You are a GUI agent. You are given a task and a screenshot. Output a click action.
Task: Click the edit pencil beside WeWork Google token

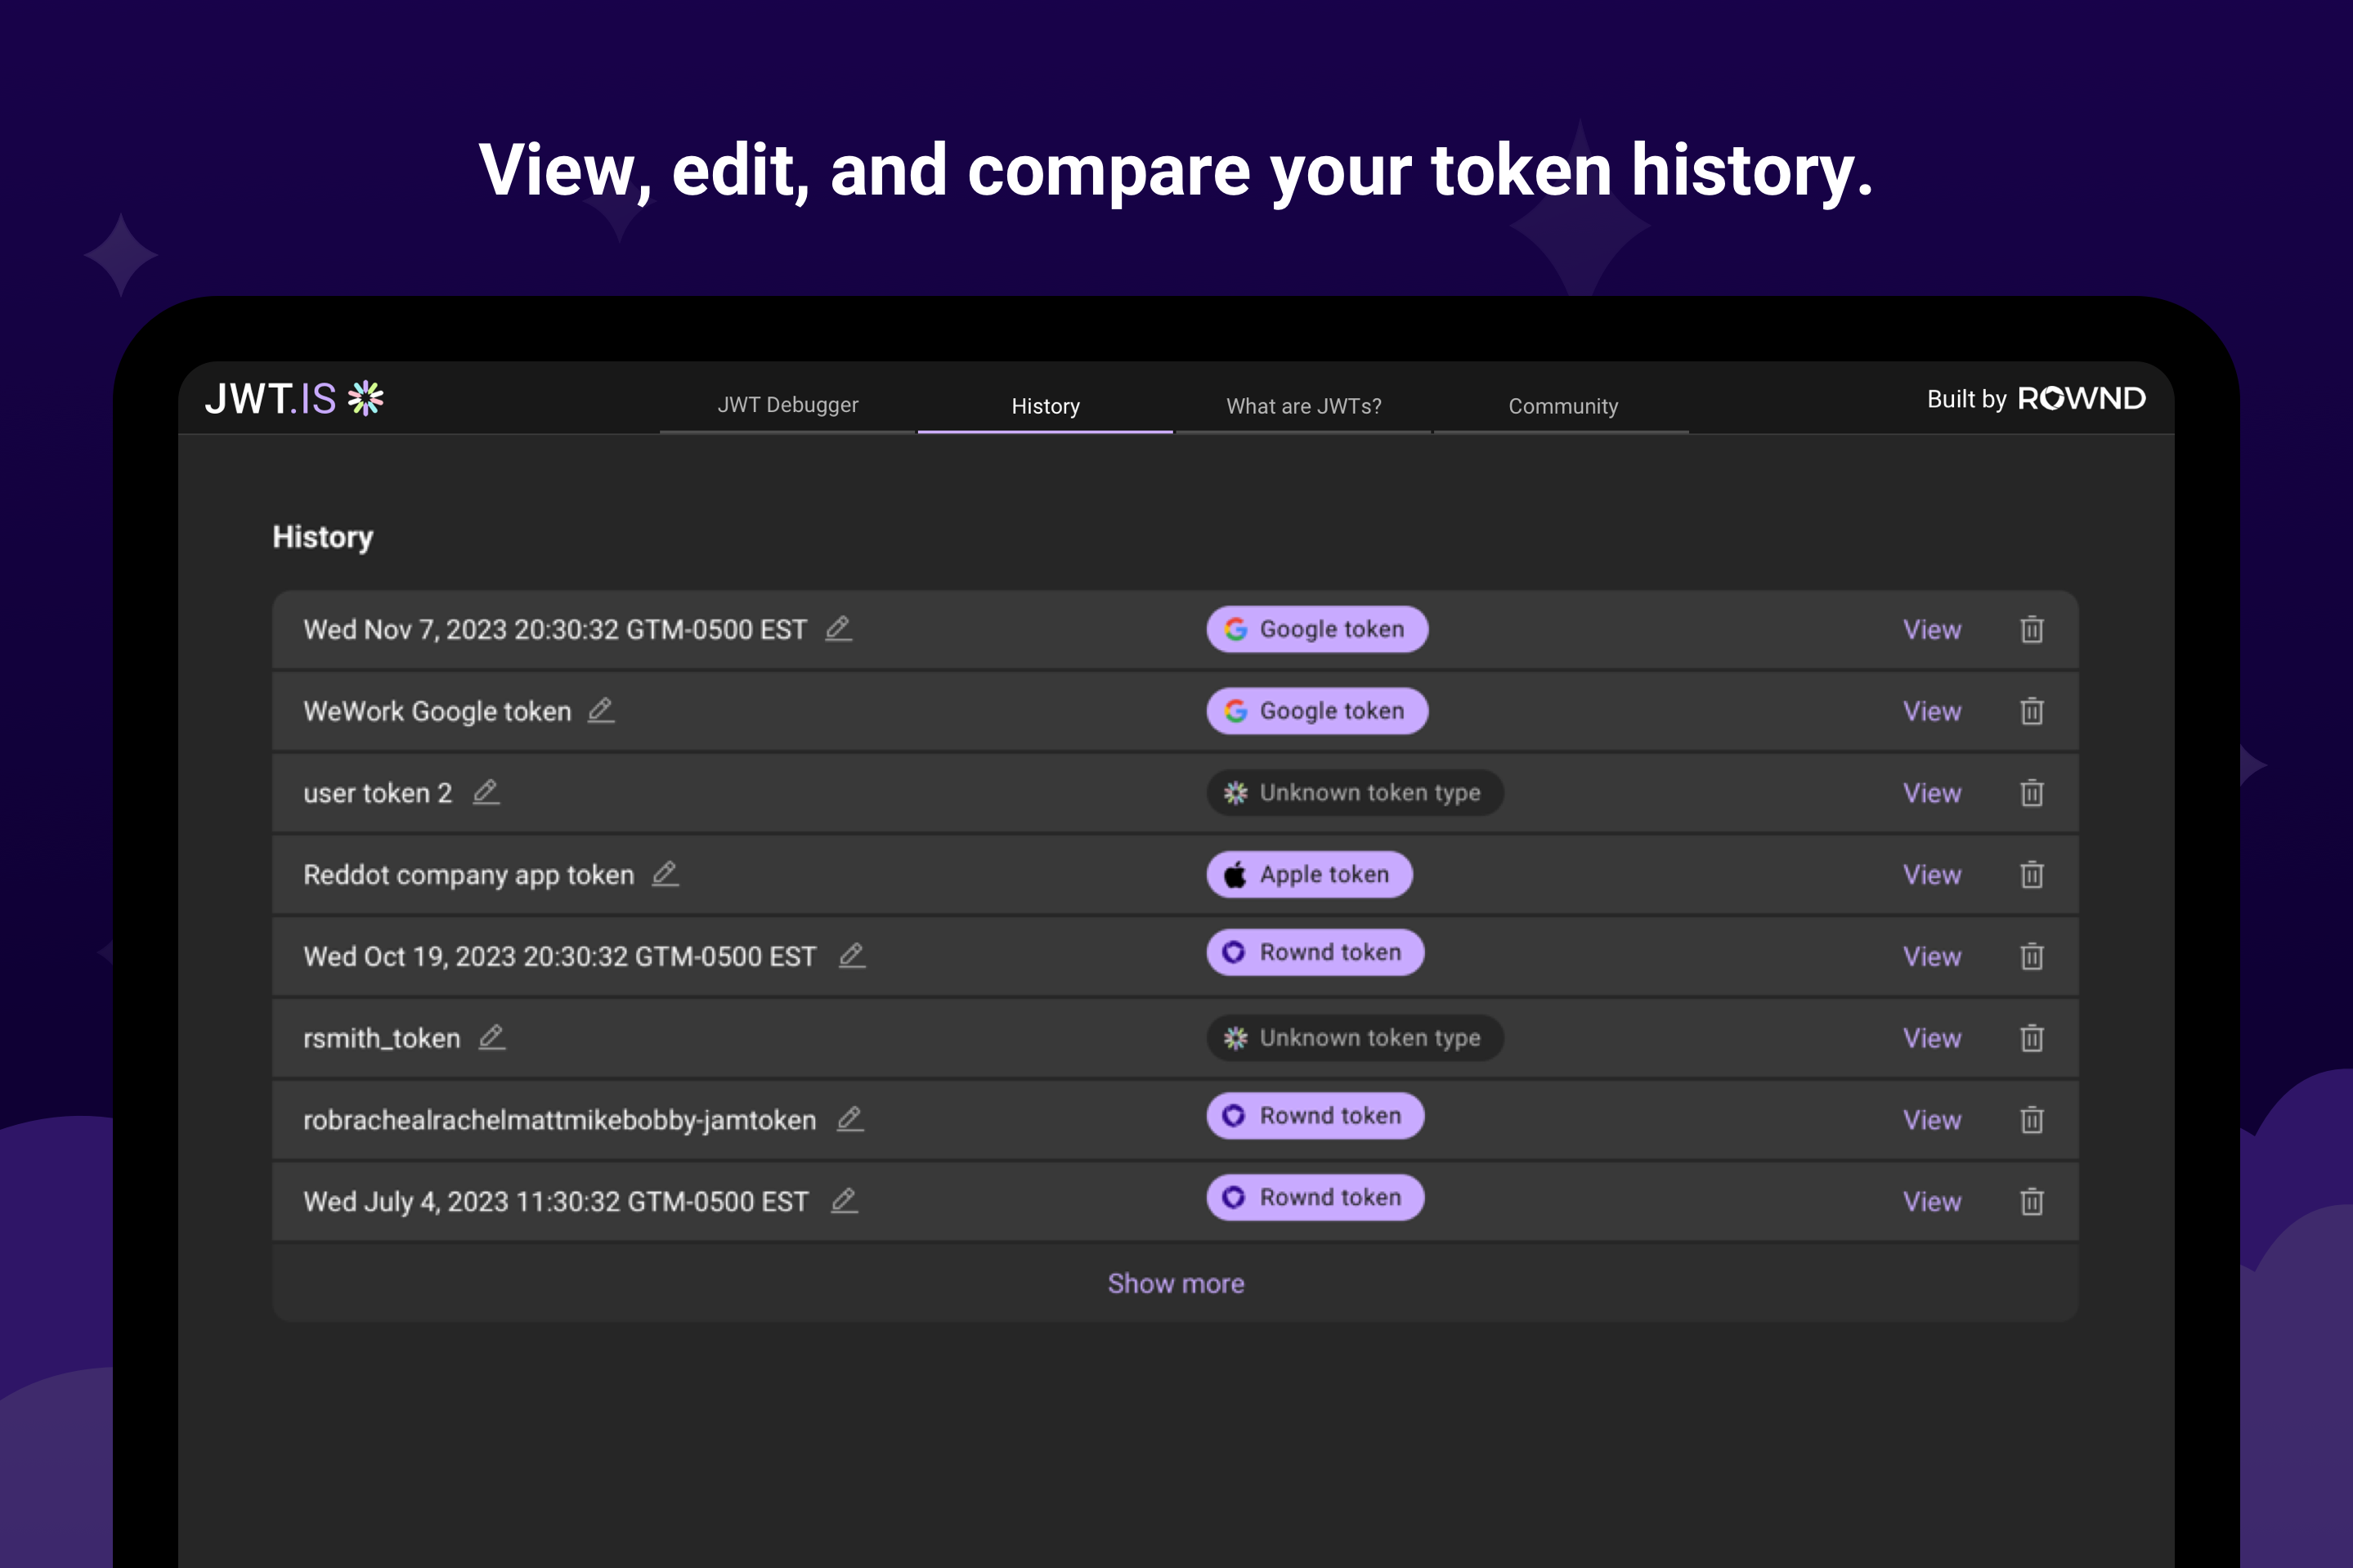(600, 711)
